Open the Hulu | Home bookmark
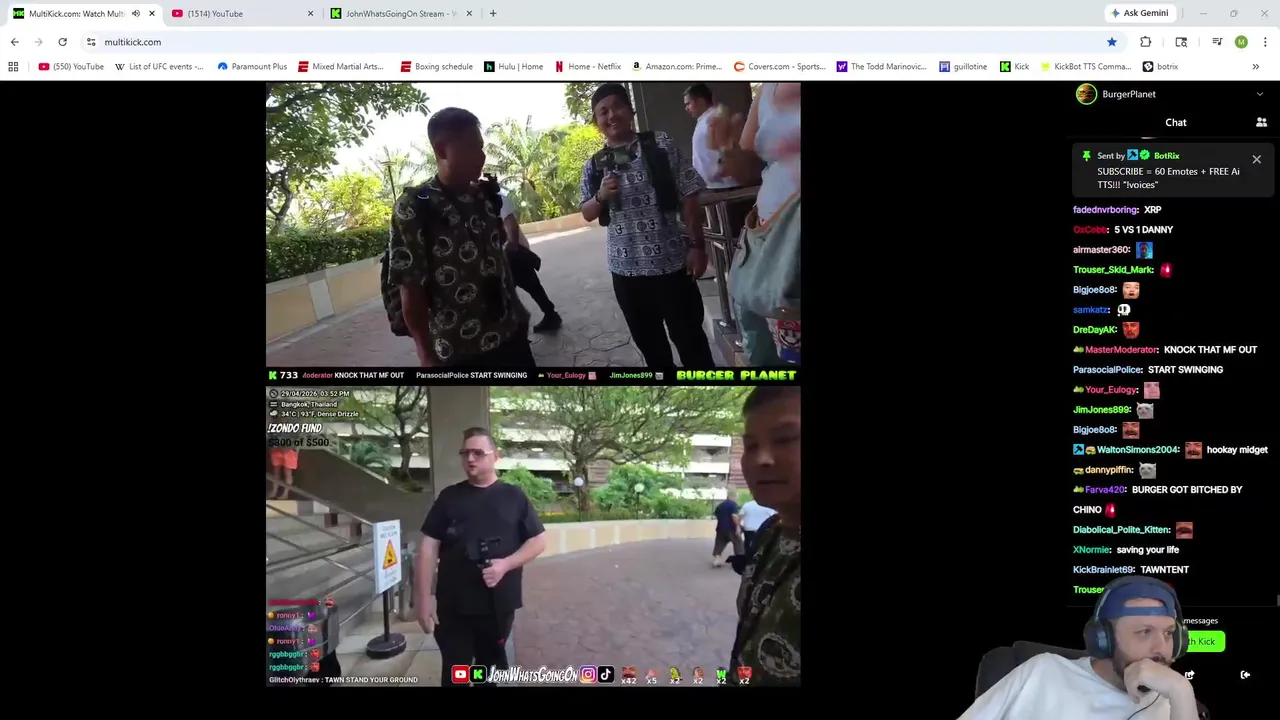This screenshot has width=1280, height=720. 514,67
